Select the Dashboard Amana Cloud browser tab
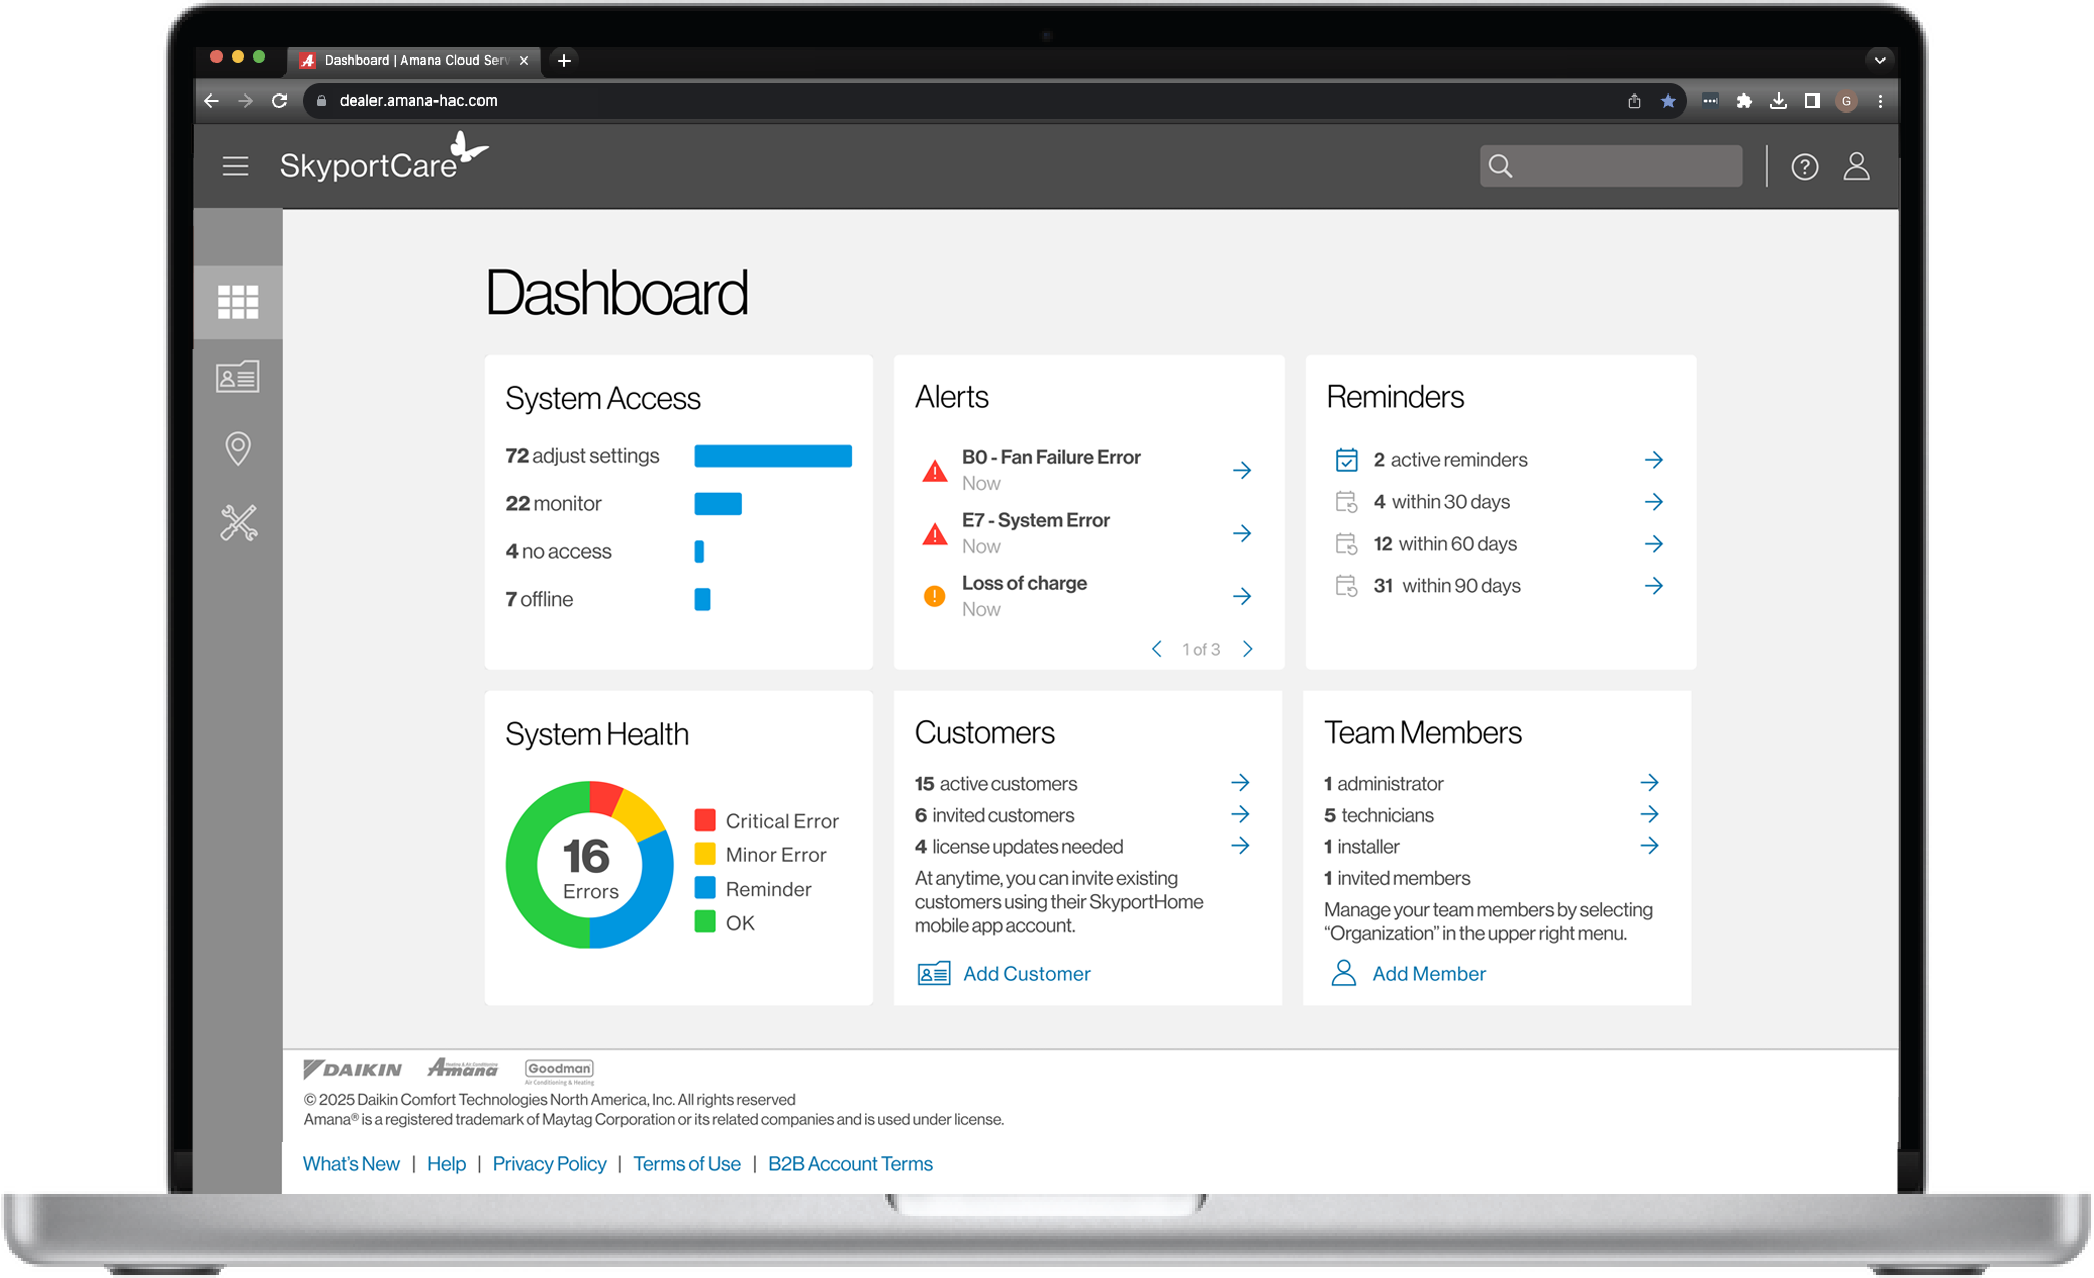This screenshot has width=2094, height=1278. pyautogui.click(x=415, y=60)
